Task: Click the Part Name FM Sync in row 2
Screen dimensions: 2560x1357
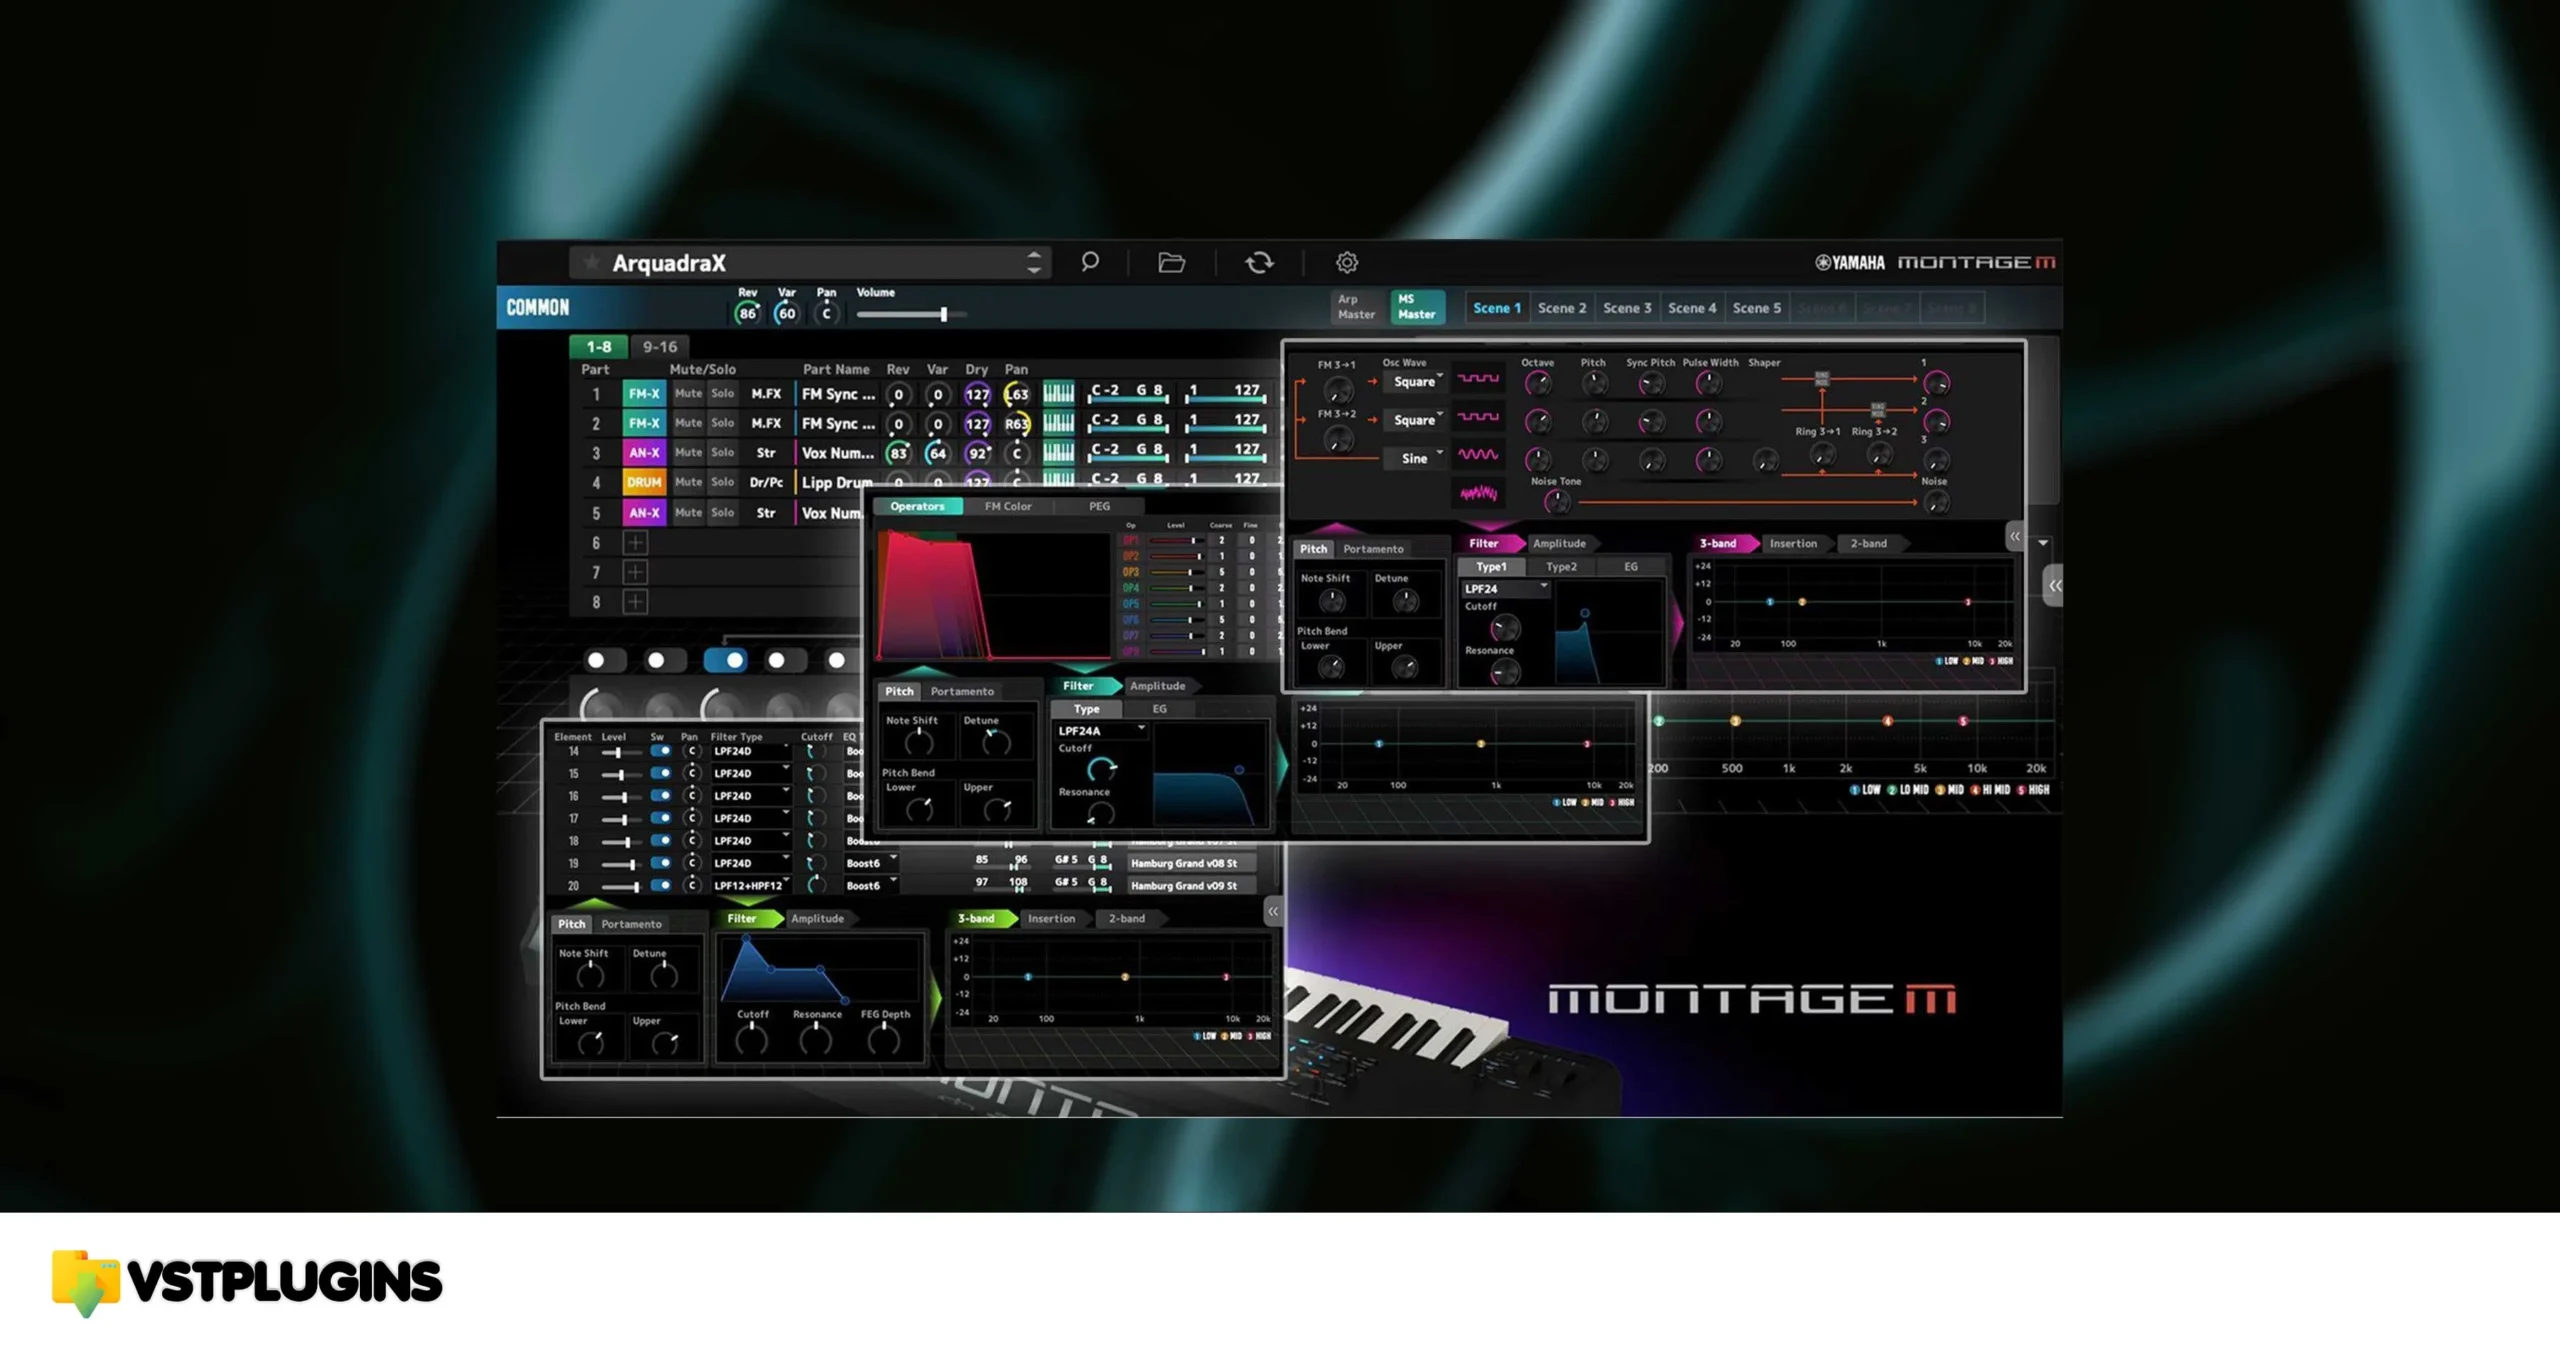Action: click(837, 423)
